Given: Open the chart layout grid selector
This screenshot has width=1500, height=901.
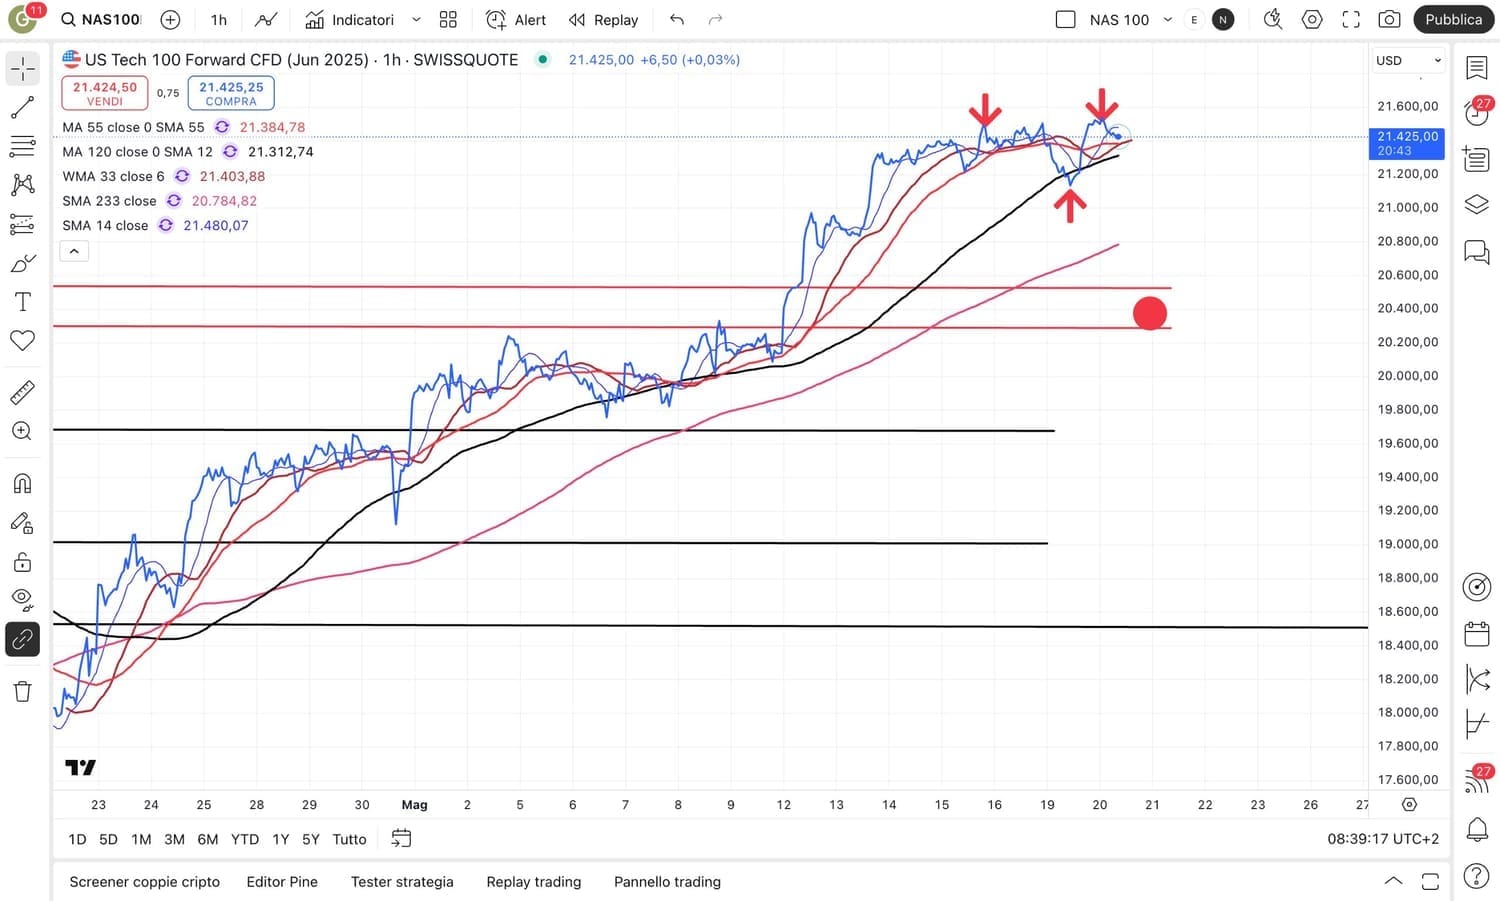Looking at the screenshot, I should (448, 19).
